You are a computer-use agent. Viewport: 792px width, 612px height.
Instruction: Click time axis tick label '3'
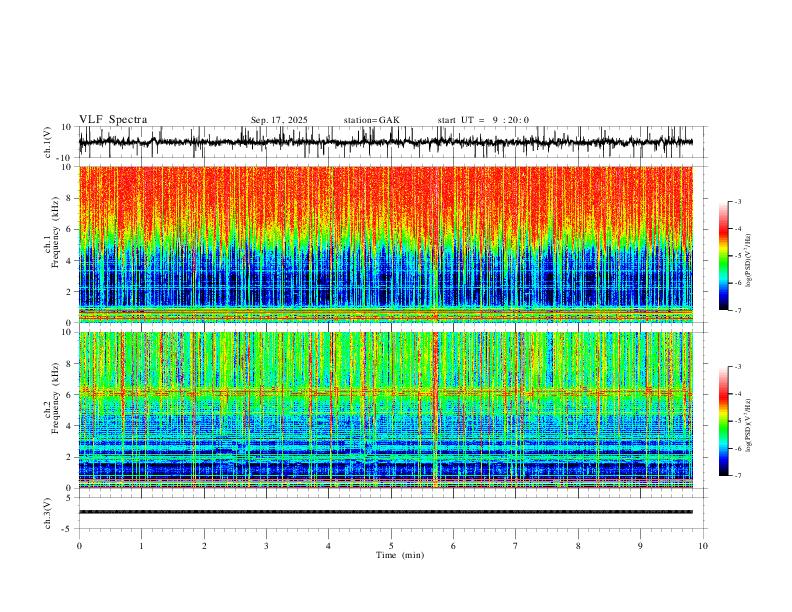[x=266, y=546]
